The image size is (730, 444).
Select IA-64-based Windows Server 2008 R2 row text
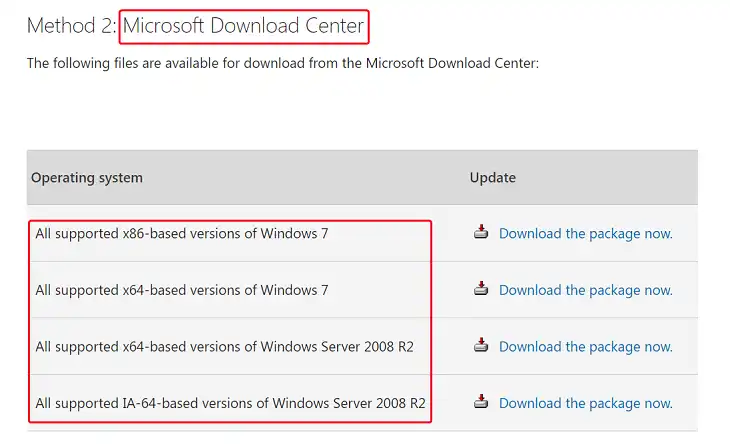tap(230, 404)
